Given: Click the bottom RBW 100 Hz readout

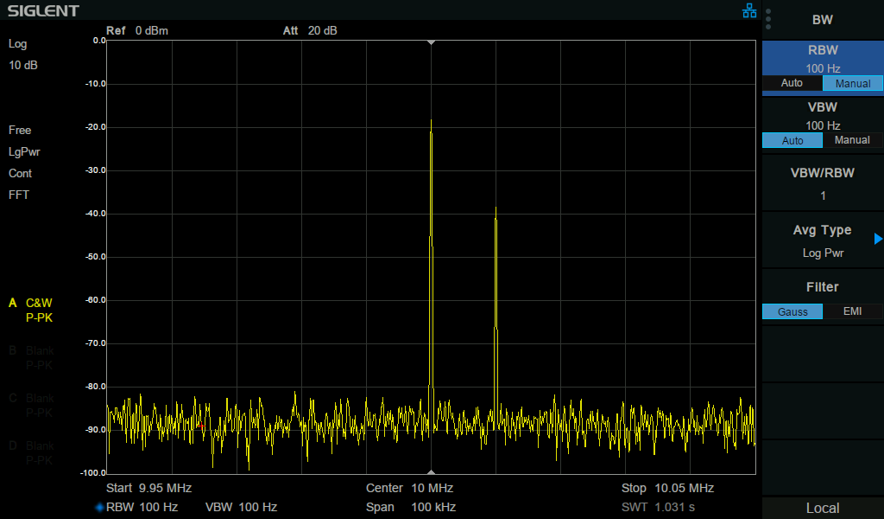Looking at the screenshot, I should tap(142, 507).
